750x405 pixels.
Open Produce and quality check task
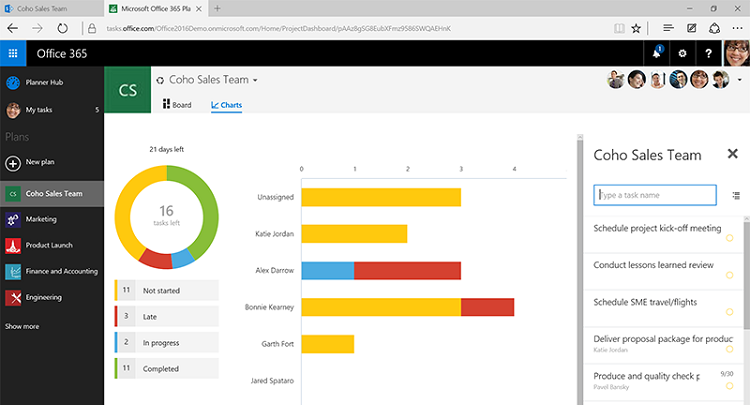pos(647,376)
